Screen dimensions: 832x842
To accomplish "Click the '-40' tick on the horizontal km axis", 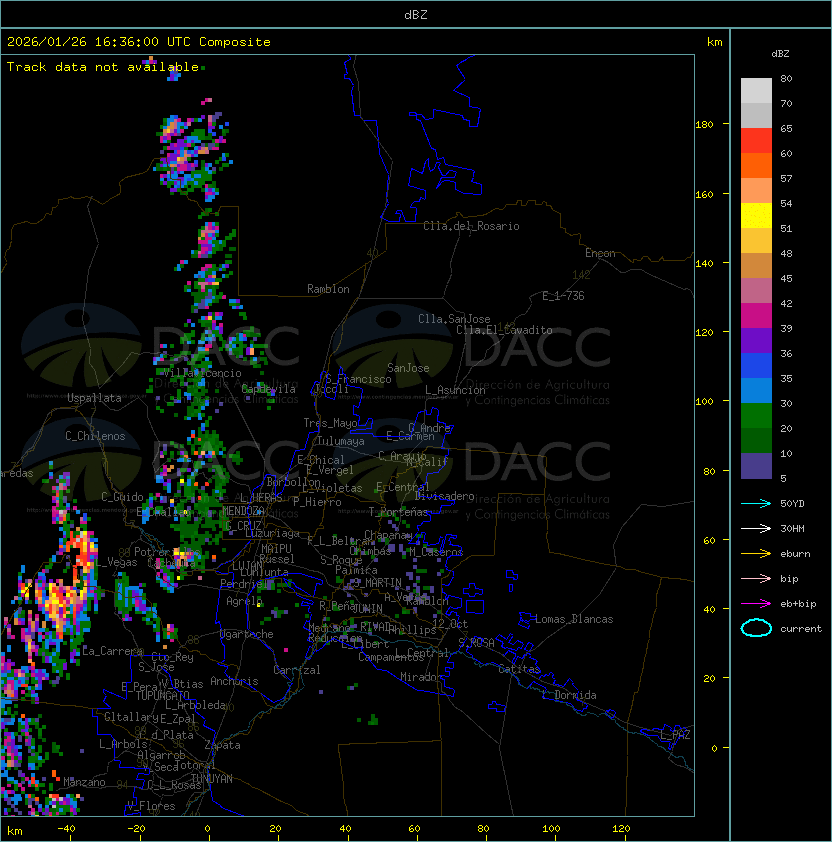I will (66, 829).
